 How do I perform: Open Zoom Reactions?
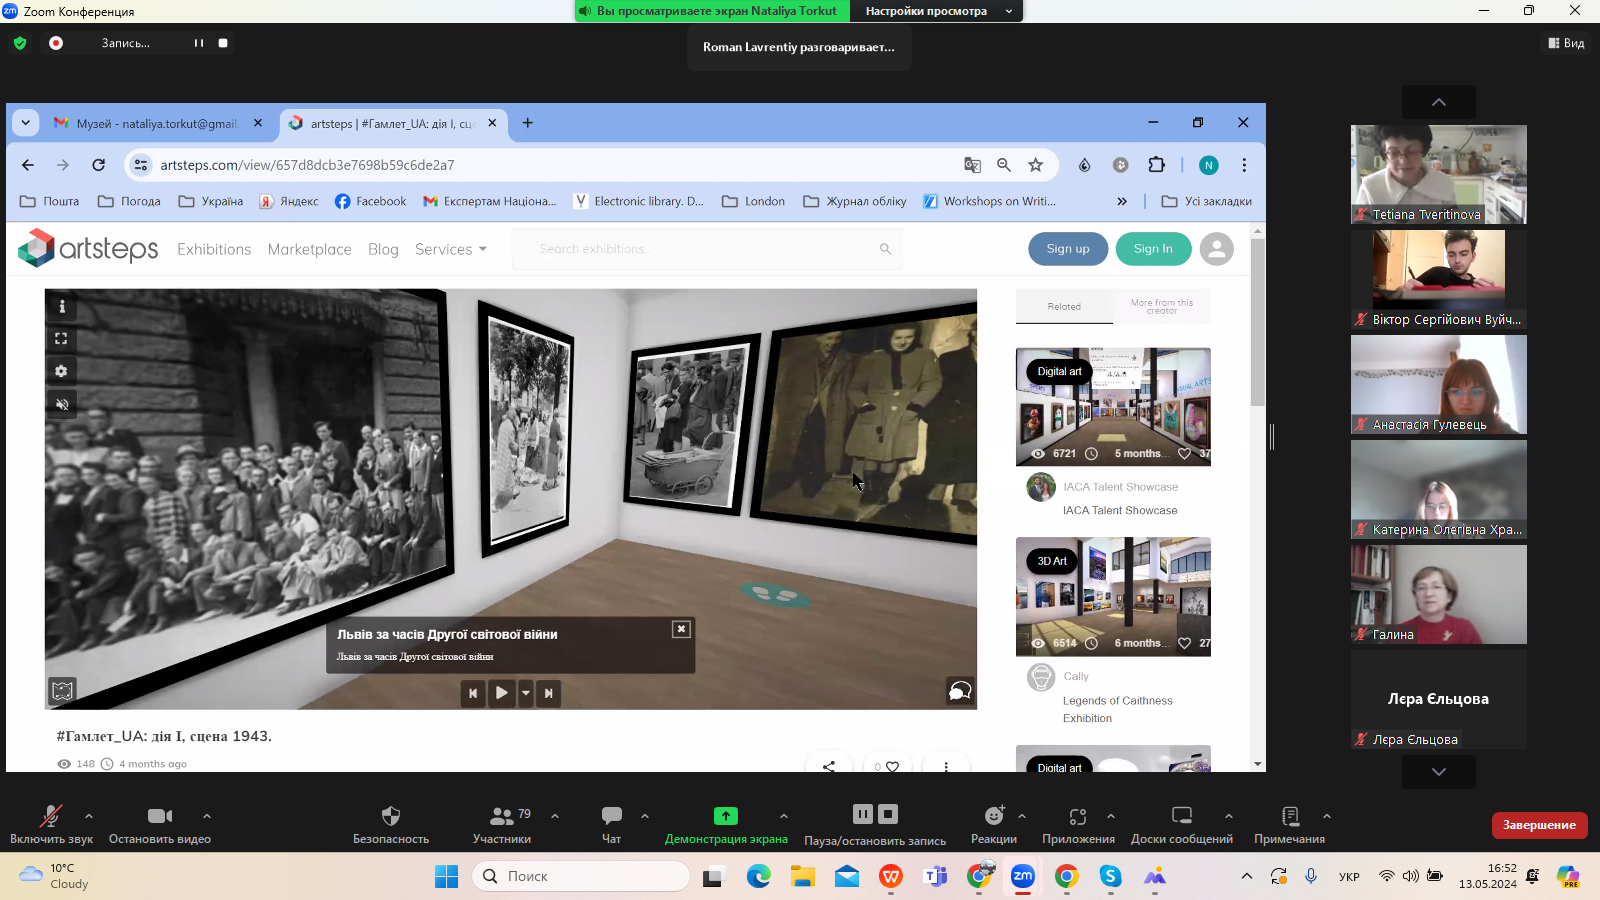(x=993, y=816)
